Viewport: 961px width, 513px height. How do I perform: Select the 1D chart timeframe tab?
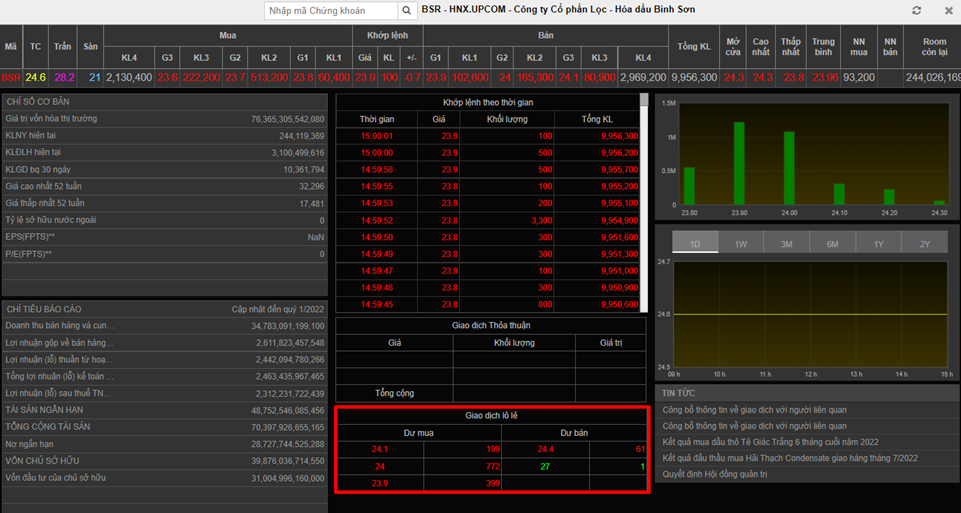click(x=695, y=242)
